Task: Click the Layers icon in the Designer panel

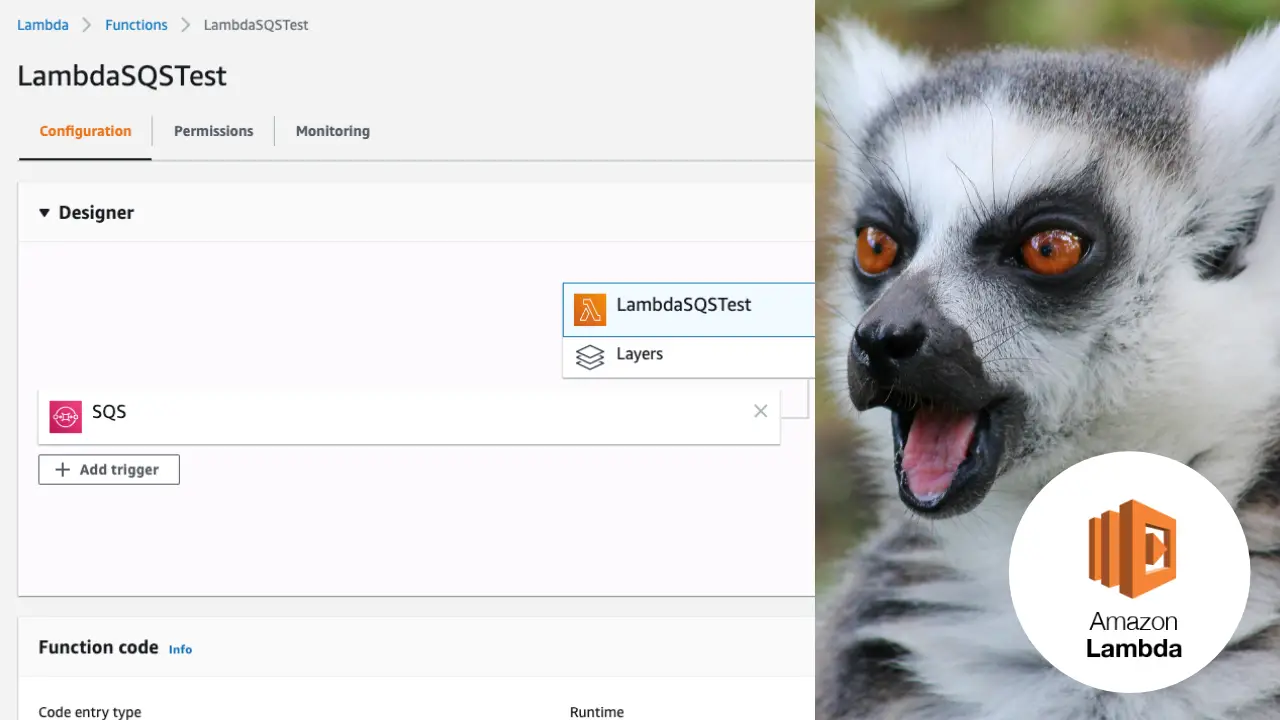Action: click(x=590, y=357)
